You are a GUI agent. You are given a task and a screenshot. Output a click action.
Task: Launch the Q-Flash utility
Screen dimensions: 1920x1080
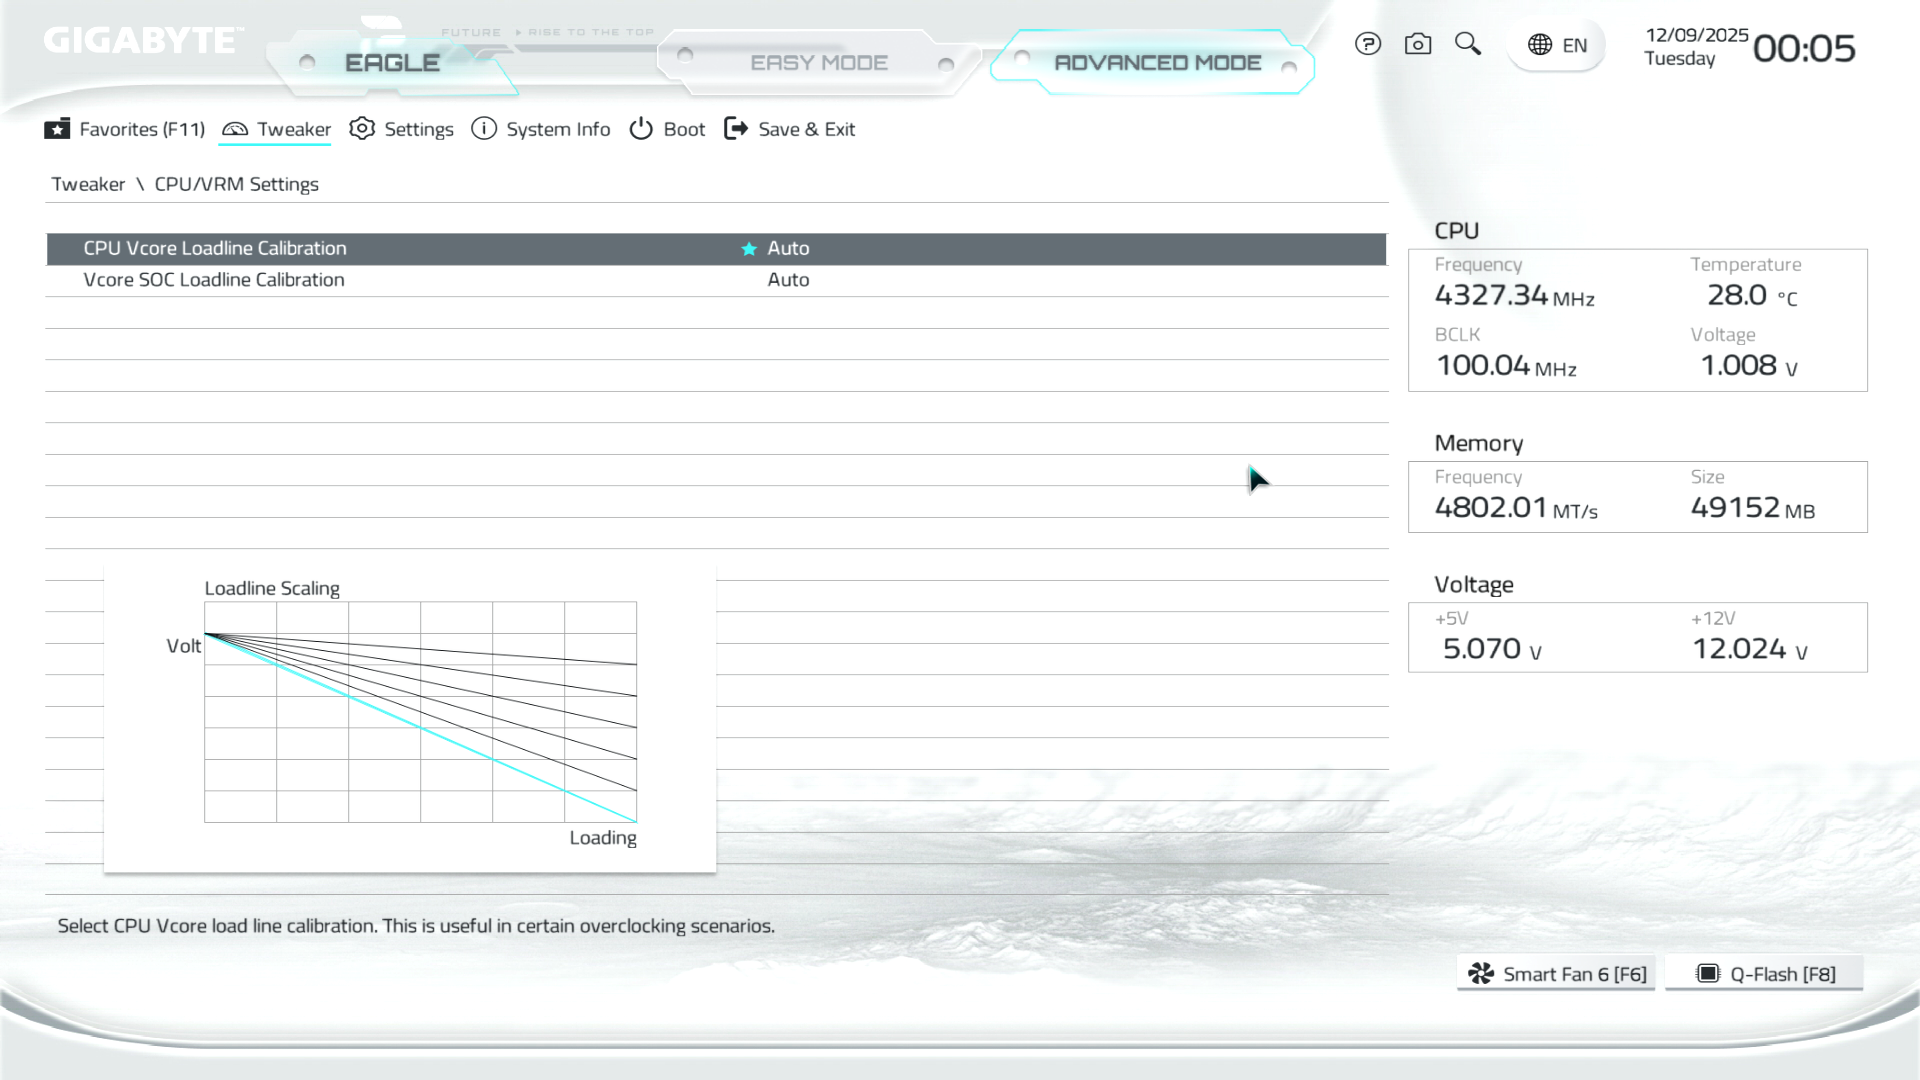point(1764,974)
